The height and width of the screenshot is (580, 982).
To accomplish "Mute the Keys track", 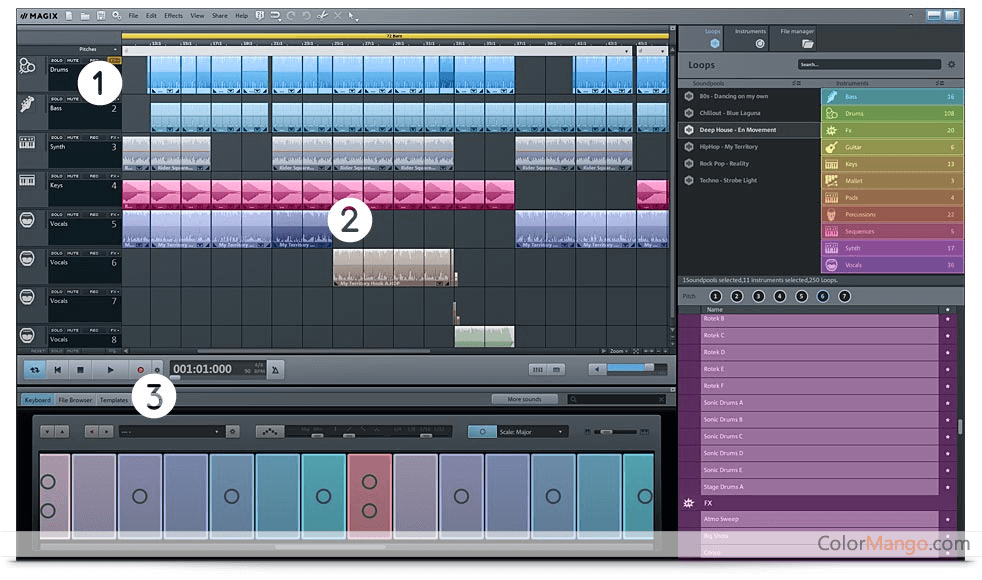I will point(73,176).
